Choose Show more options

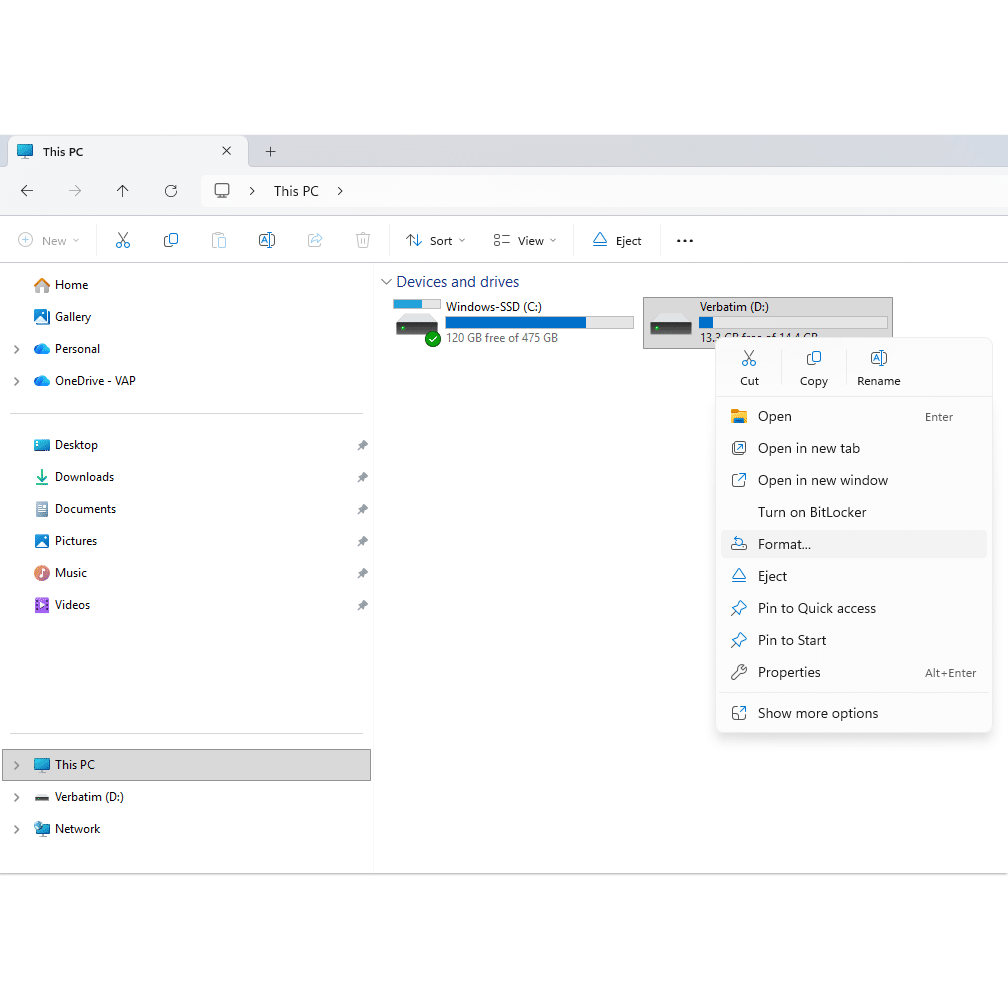pyautogui.click(x=854, y=714)
